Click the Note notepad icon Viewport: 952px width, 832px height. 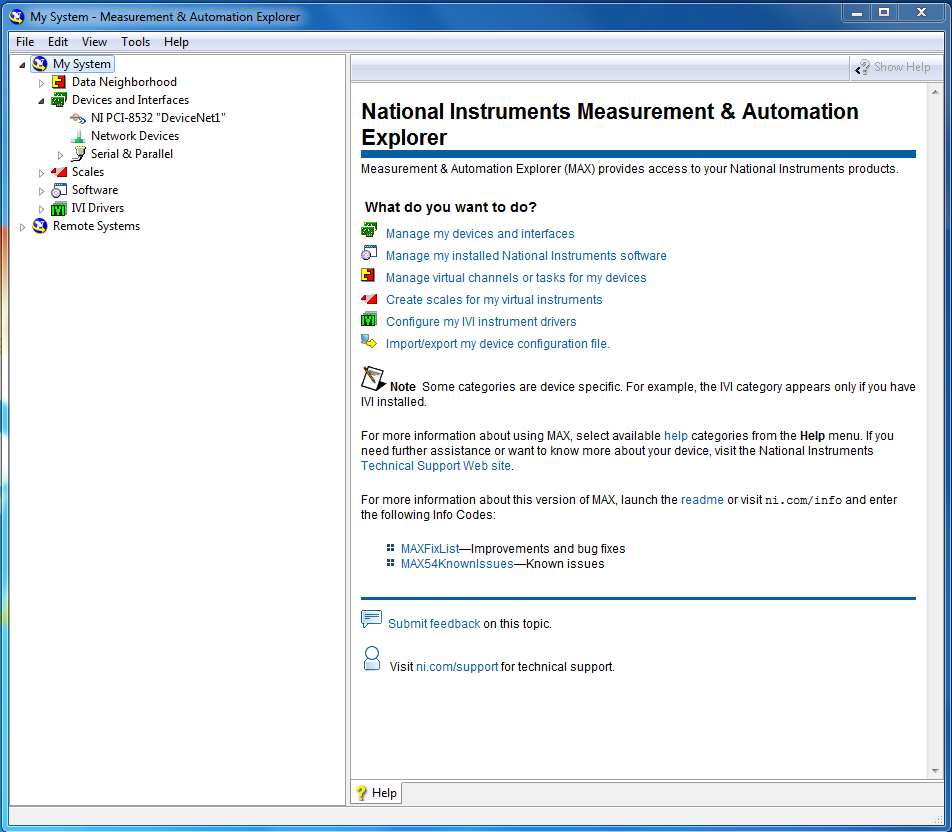(373, 378)
